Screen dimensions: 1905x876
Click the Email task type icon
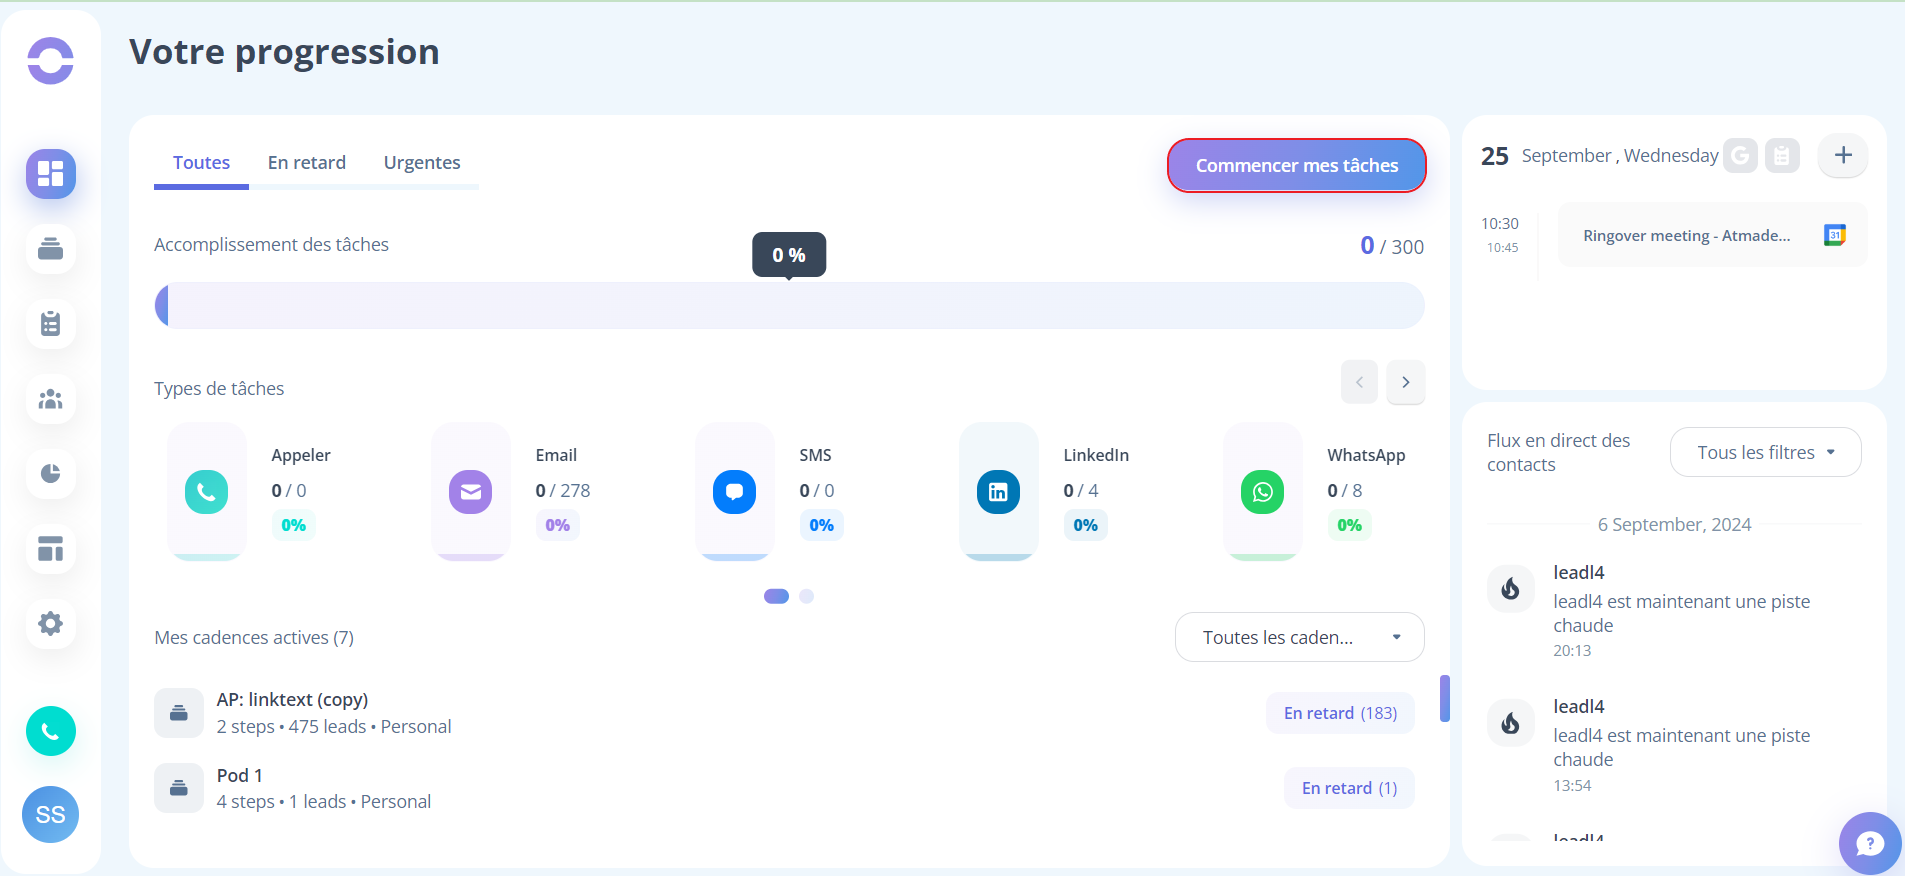click(x=471, y=492)
